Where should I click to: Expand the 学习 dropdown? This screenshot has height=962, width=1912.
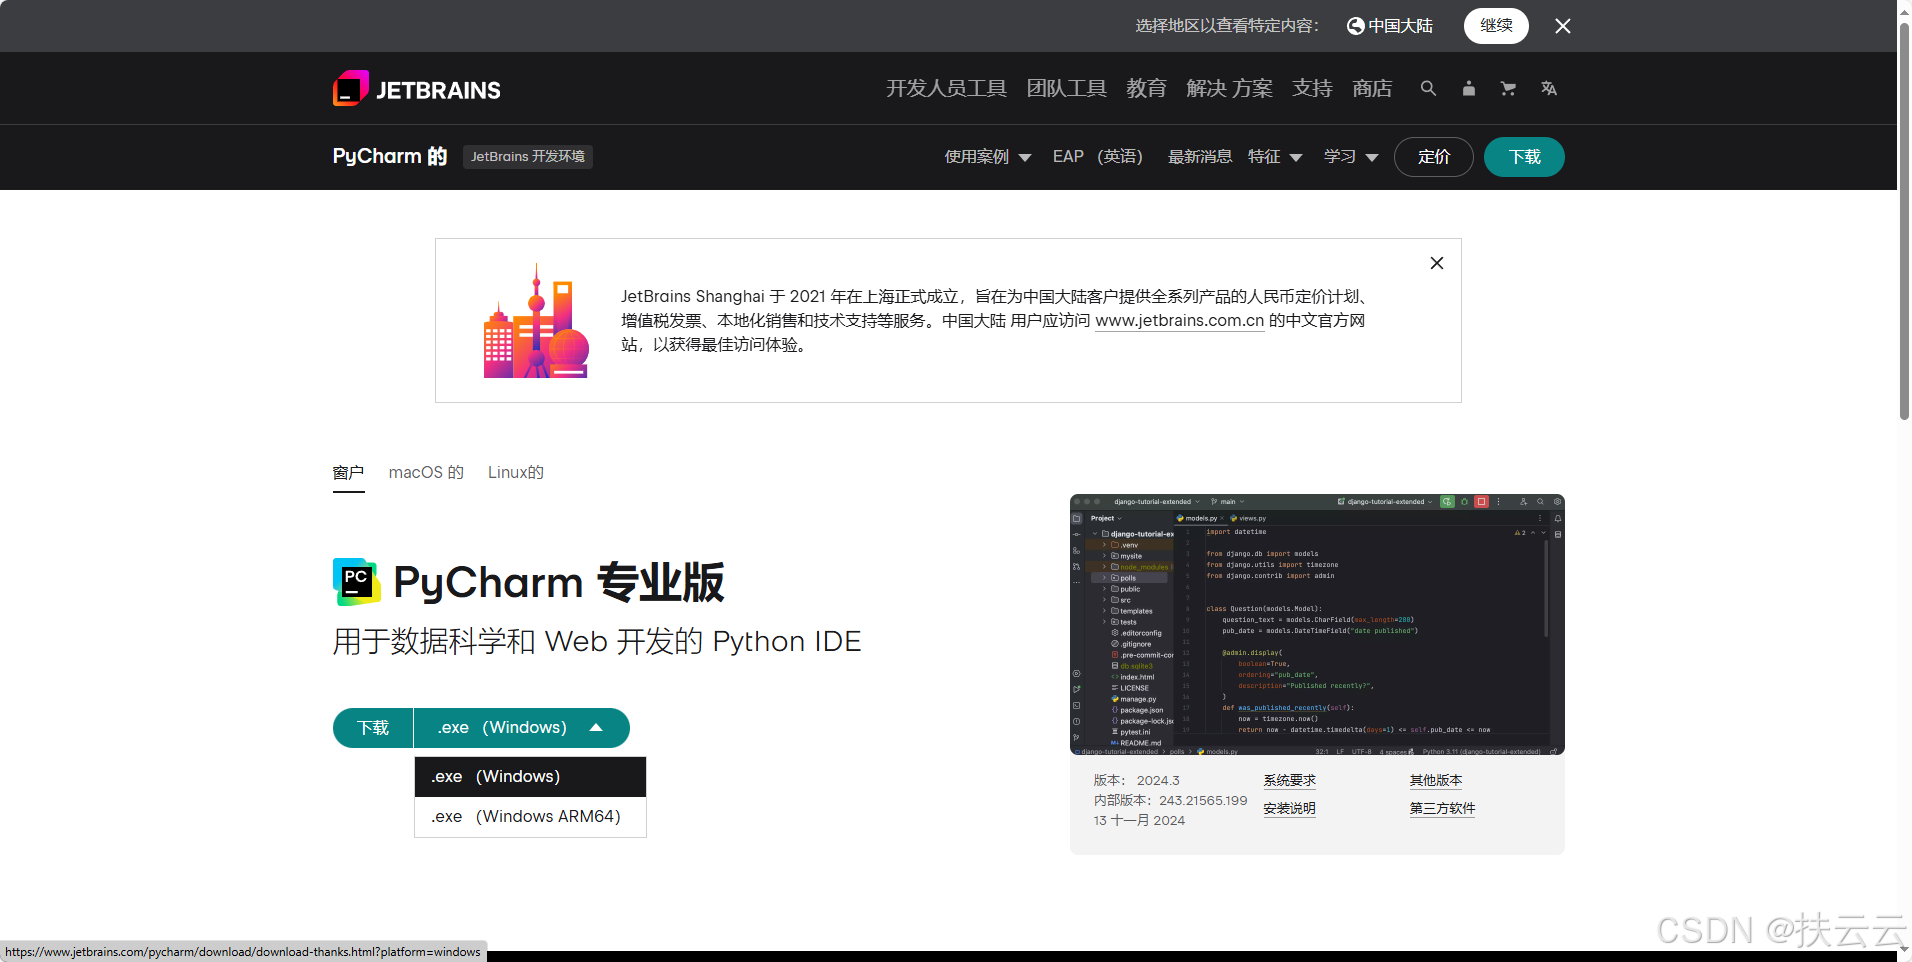1351,157
